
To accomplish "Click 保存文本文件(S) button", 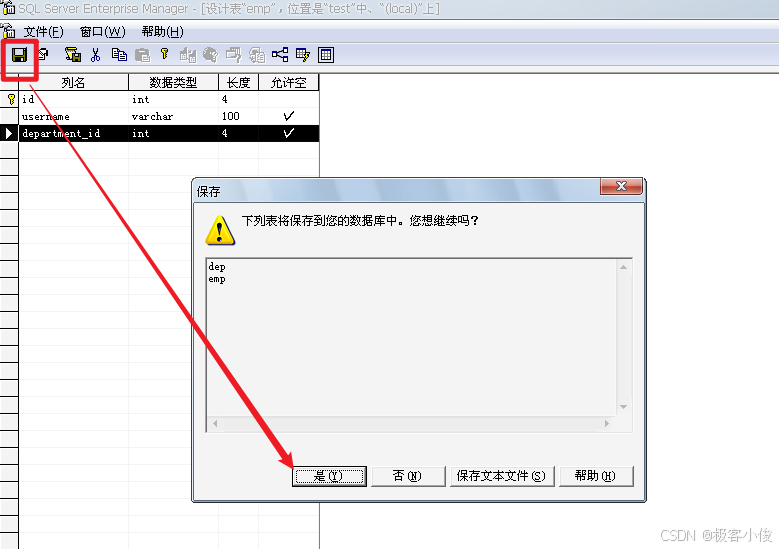I will click(502, 476).
